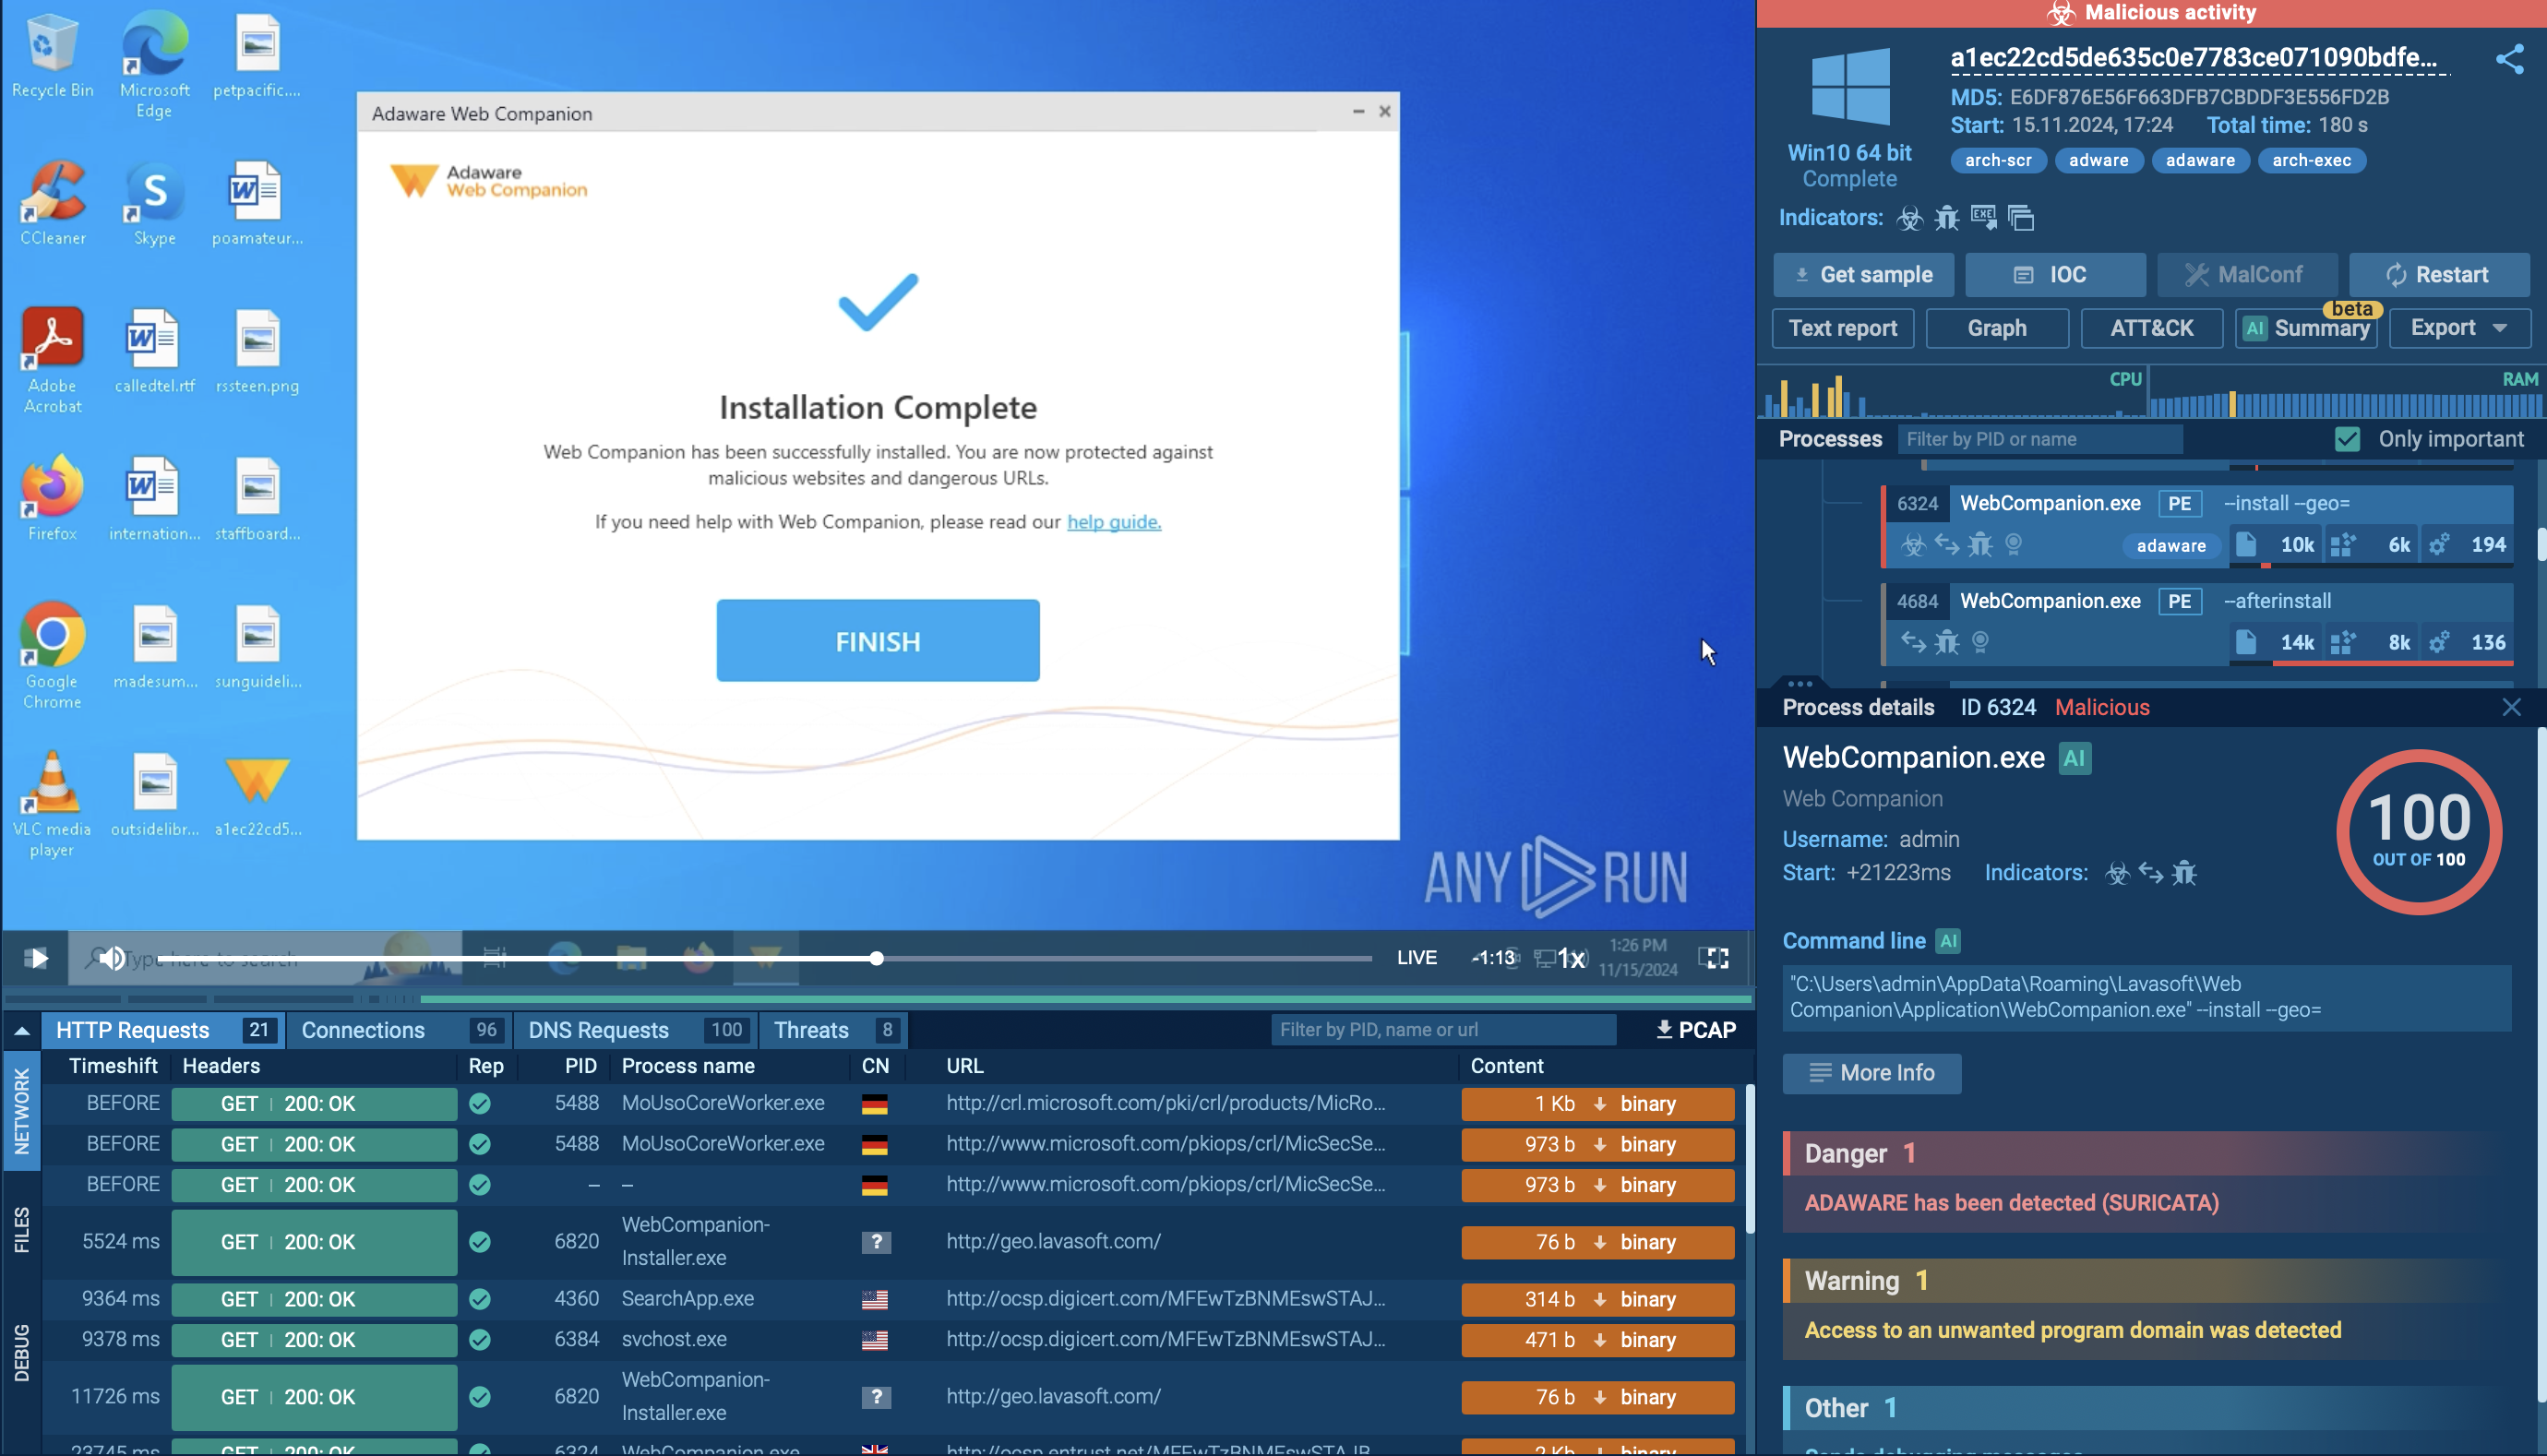Click the registry gear icon showing 136
Image resolution: width=2547 pixels, height=1456 pixels.
click(2440, 642)
